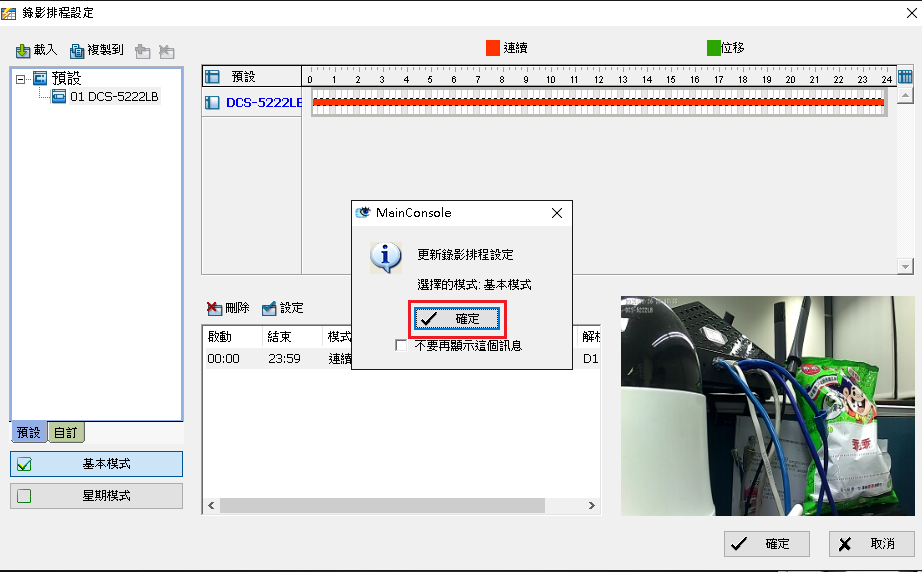Click the 刪除 (Delete) schedule icon
The image size is (922, 572).
213,308
